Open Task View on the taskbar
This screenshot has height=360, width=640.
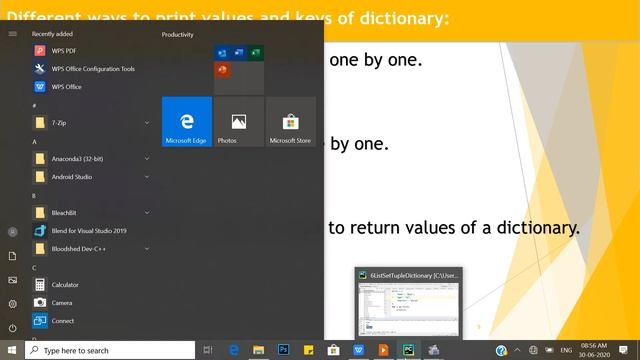pyautogui.click(x=208, y=350)
